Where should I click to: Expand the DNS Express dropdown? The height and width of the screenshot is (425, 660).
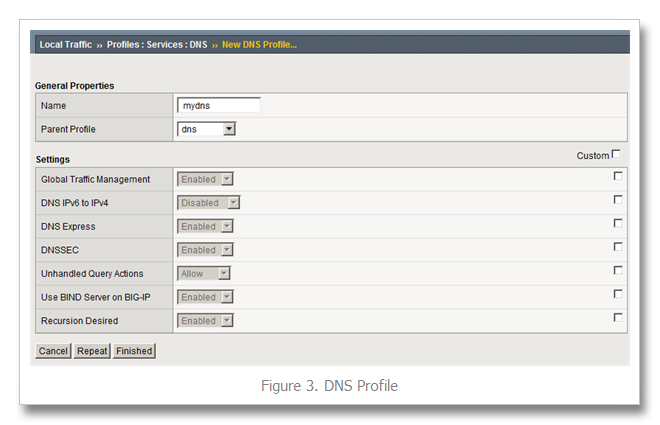(x=205, y=226)
